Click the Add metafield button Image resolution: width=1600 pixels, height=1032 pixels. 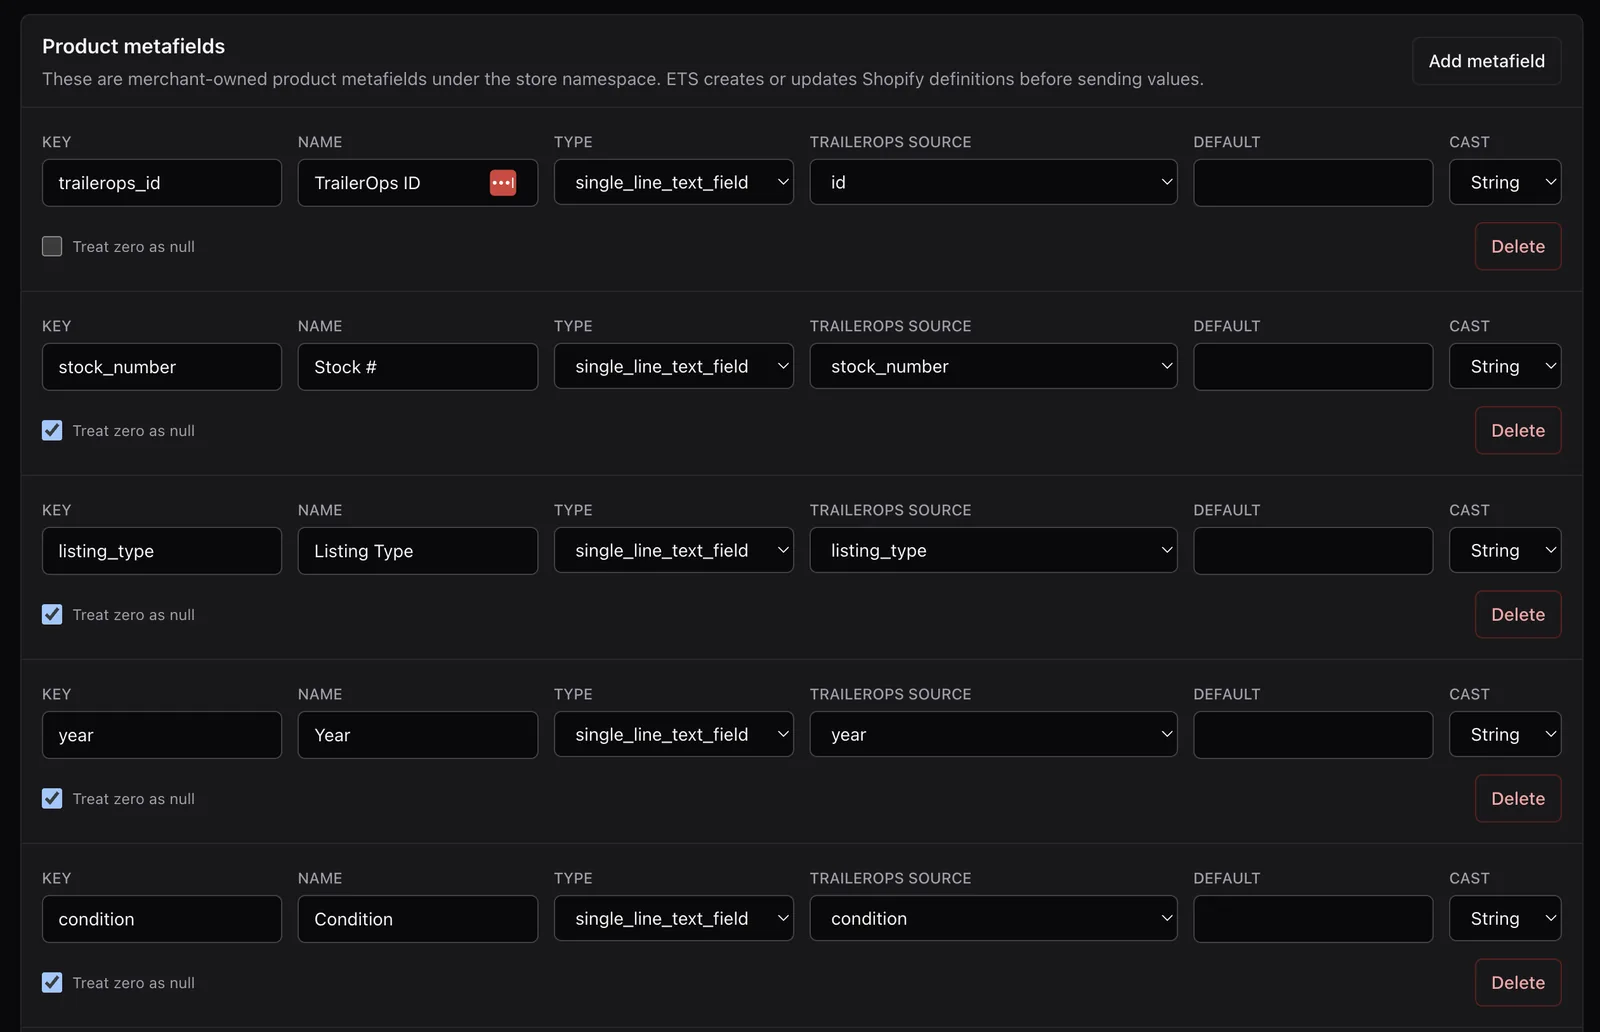point(1486,61)
